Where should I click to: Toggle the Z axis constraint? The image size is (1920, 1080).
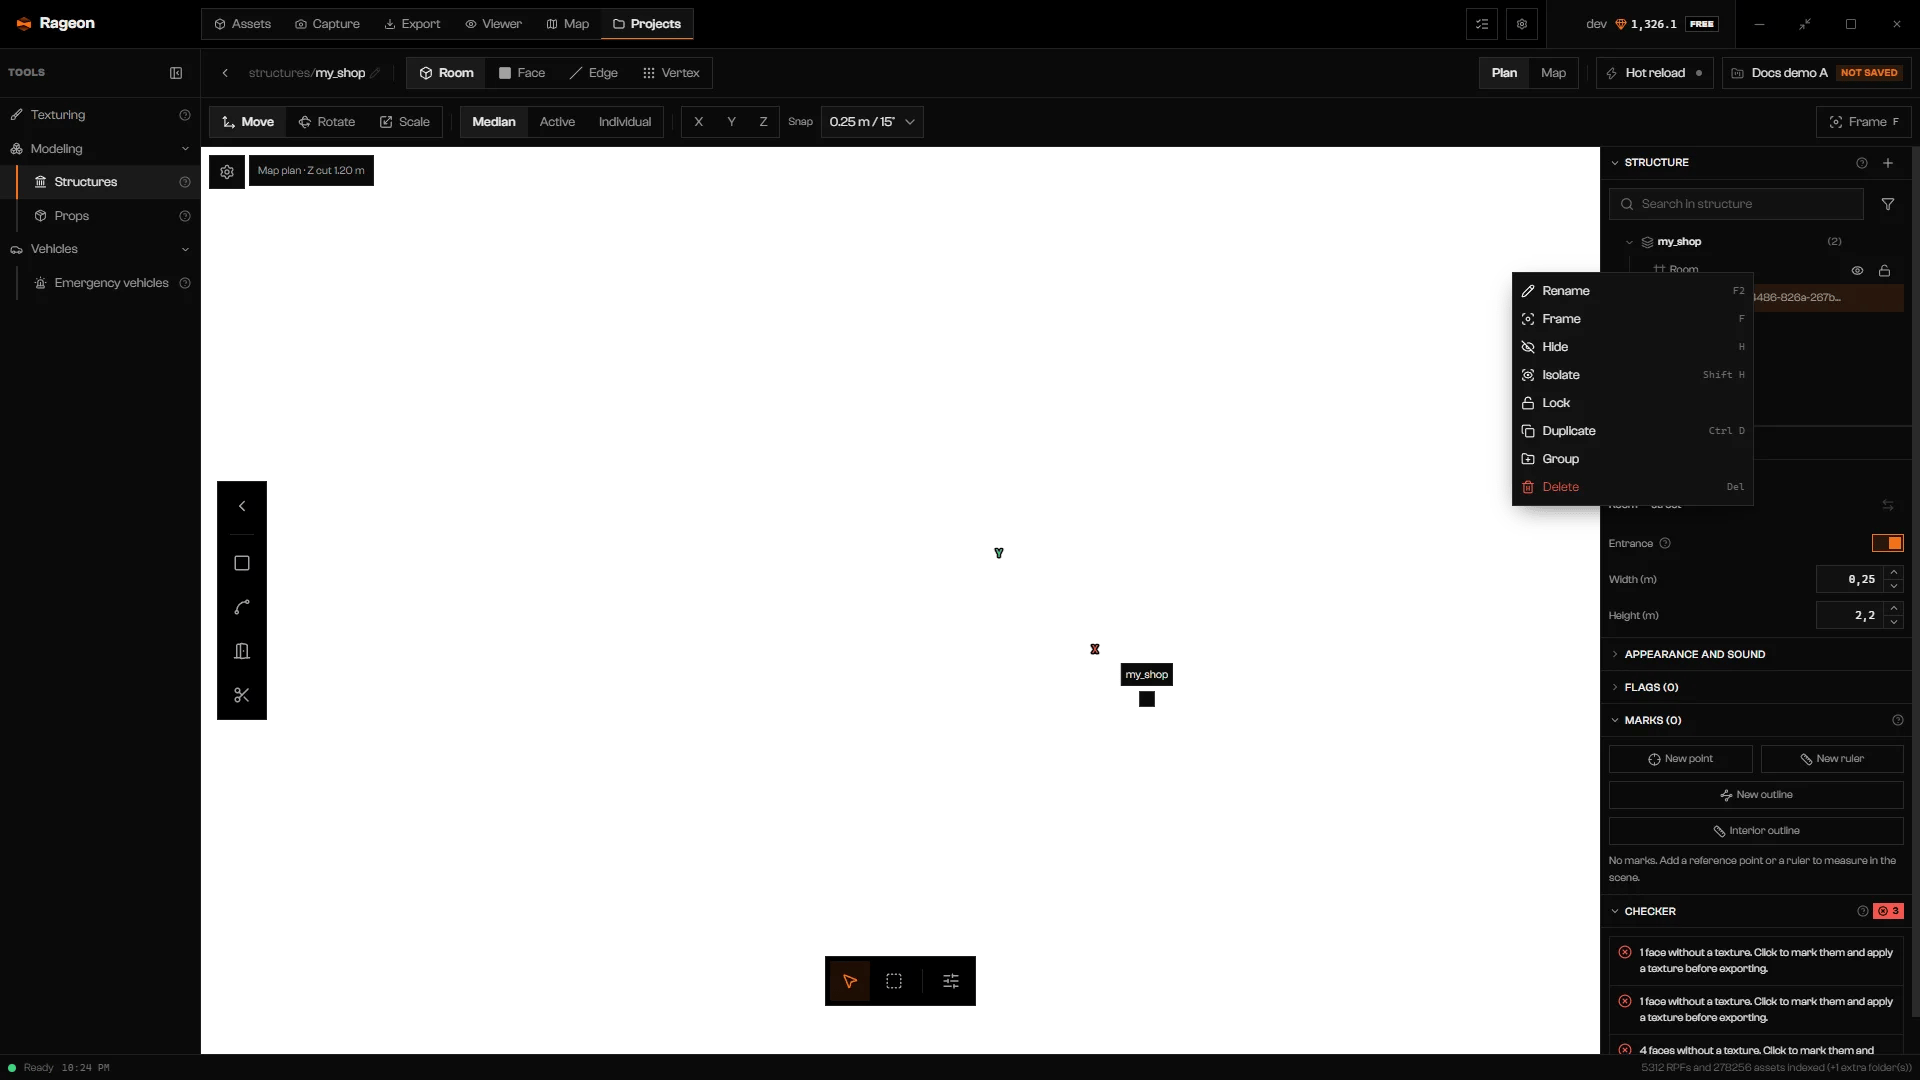(x=763, y=122)
